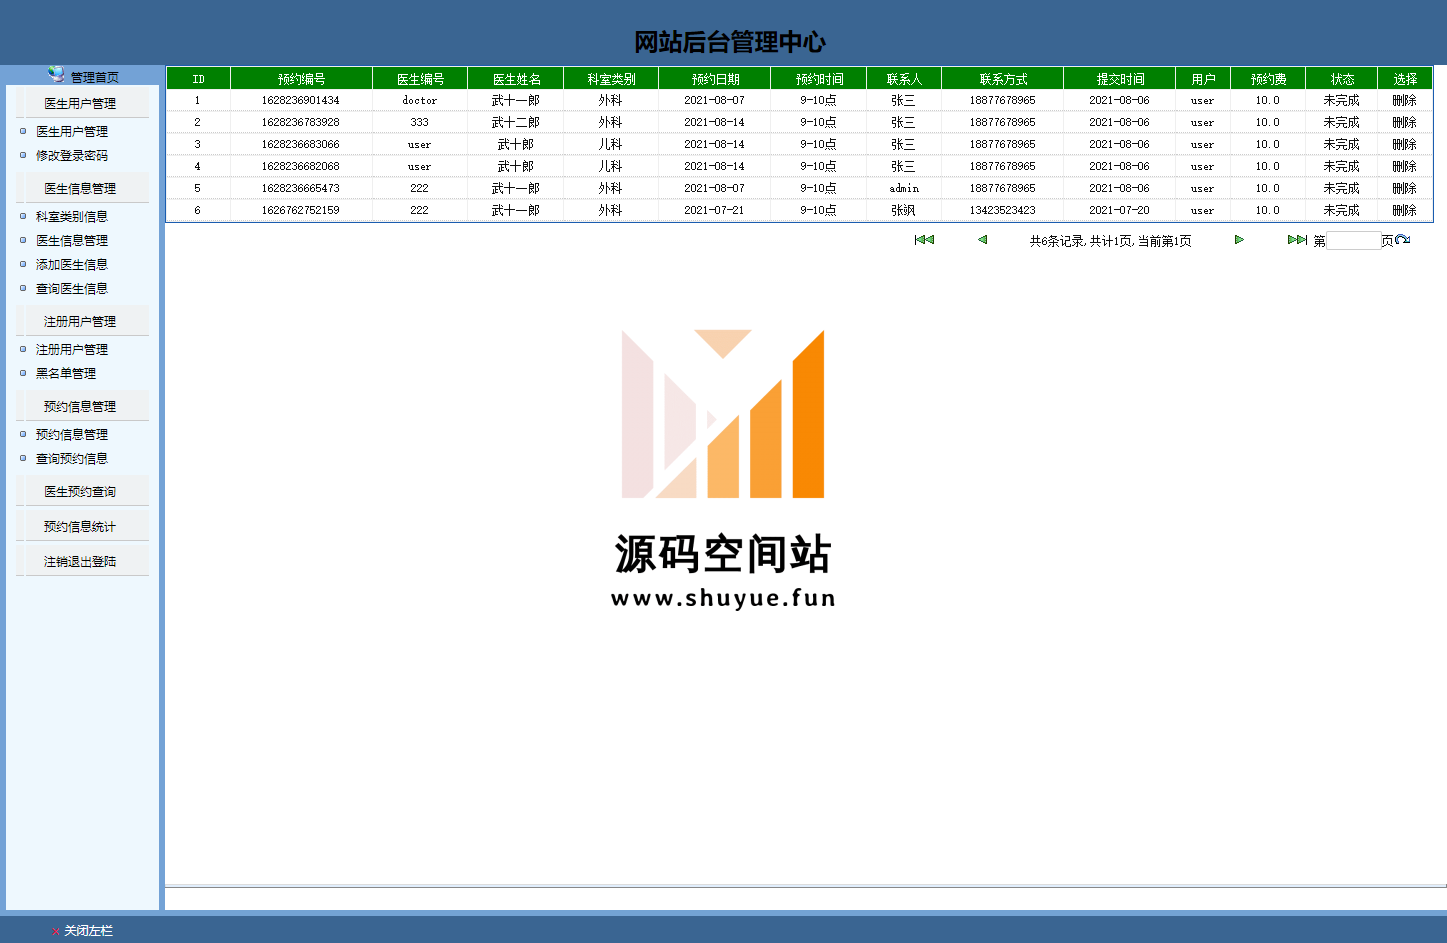Image resolution: width=1447 pixels, height=943 pixels.
Task: Open 管理首页 at top of the sidebar
Action: pyautogui.click(x=94, y=77)
